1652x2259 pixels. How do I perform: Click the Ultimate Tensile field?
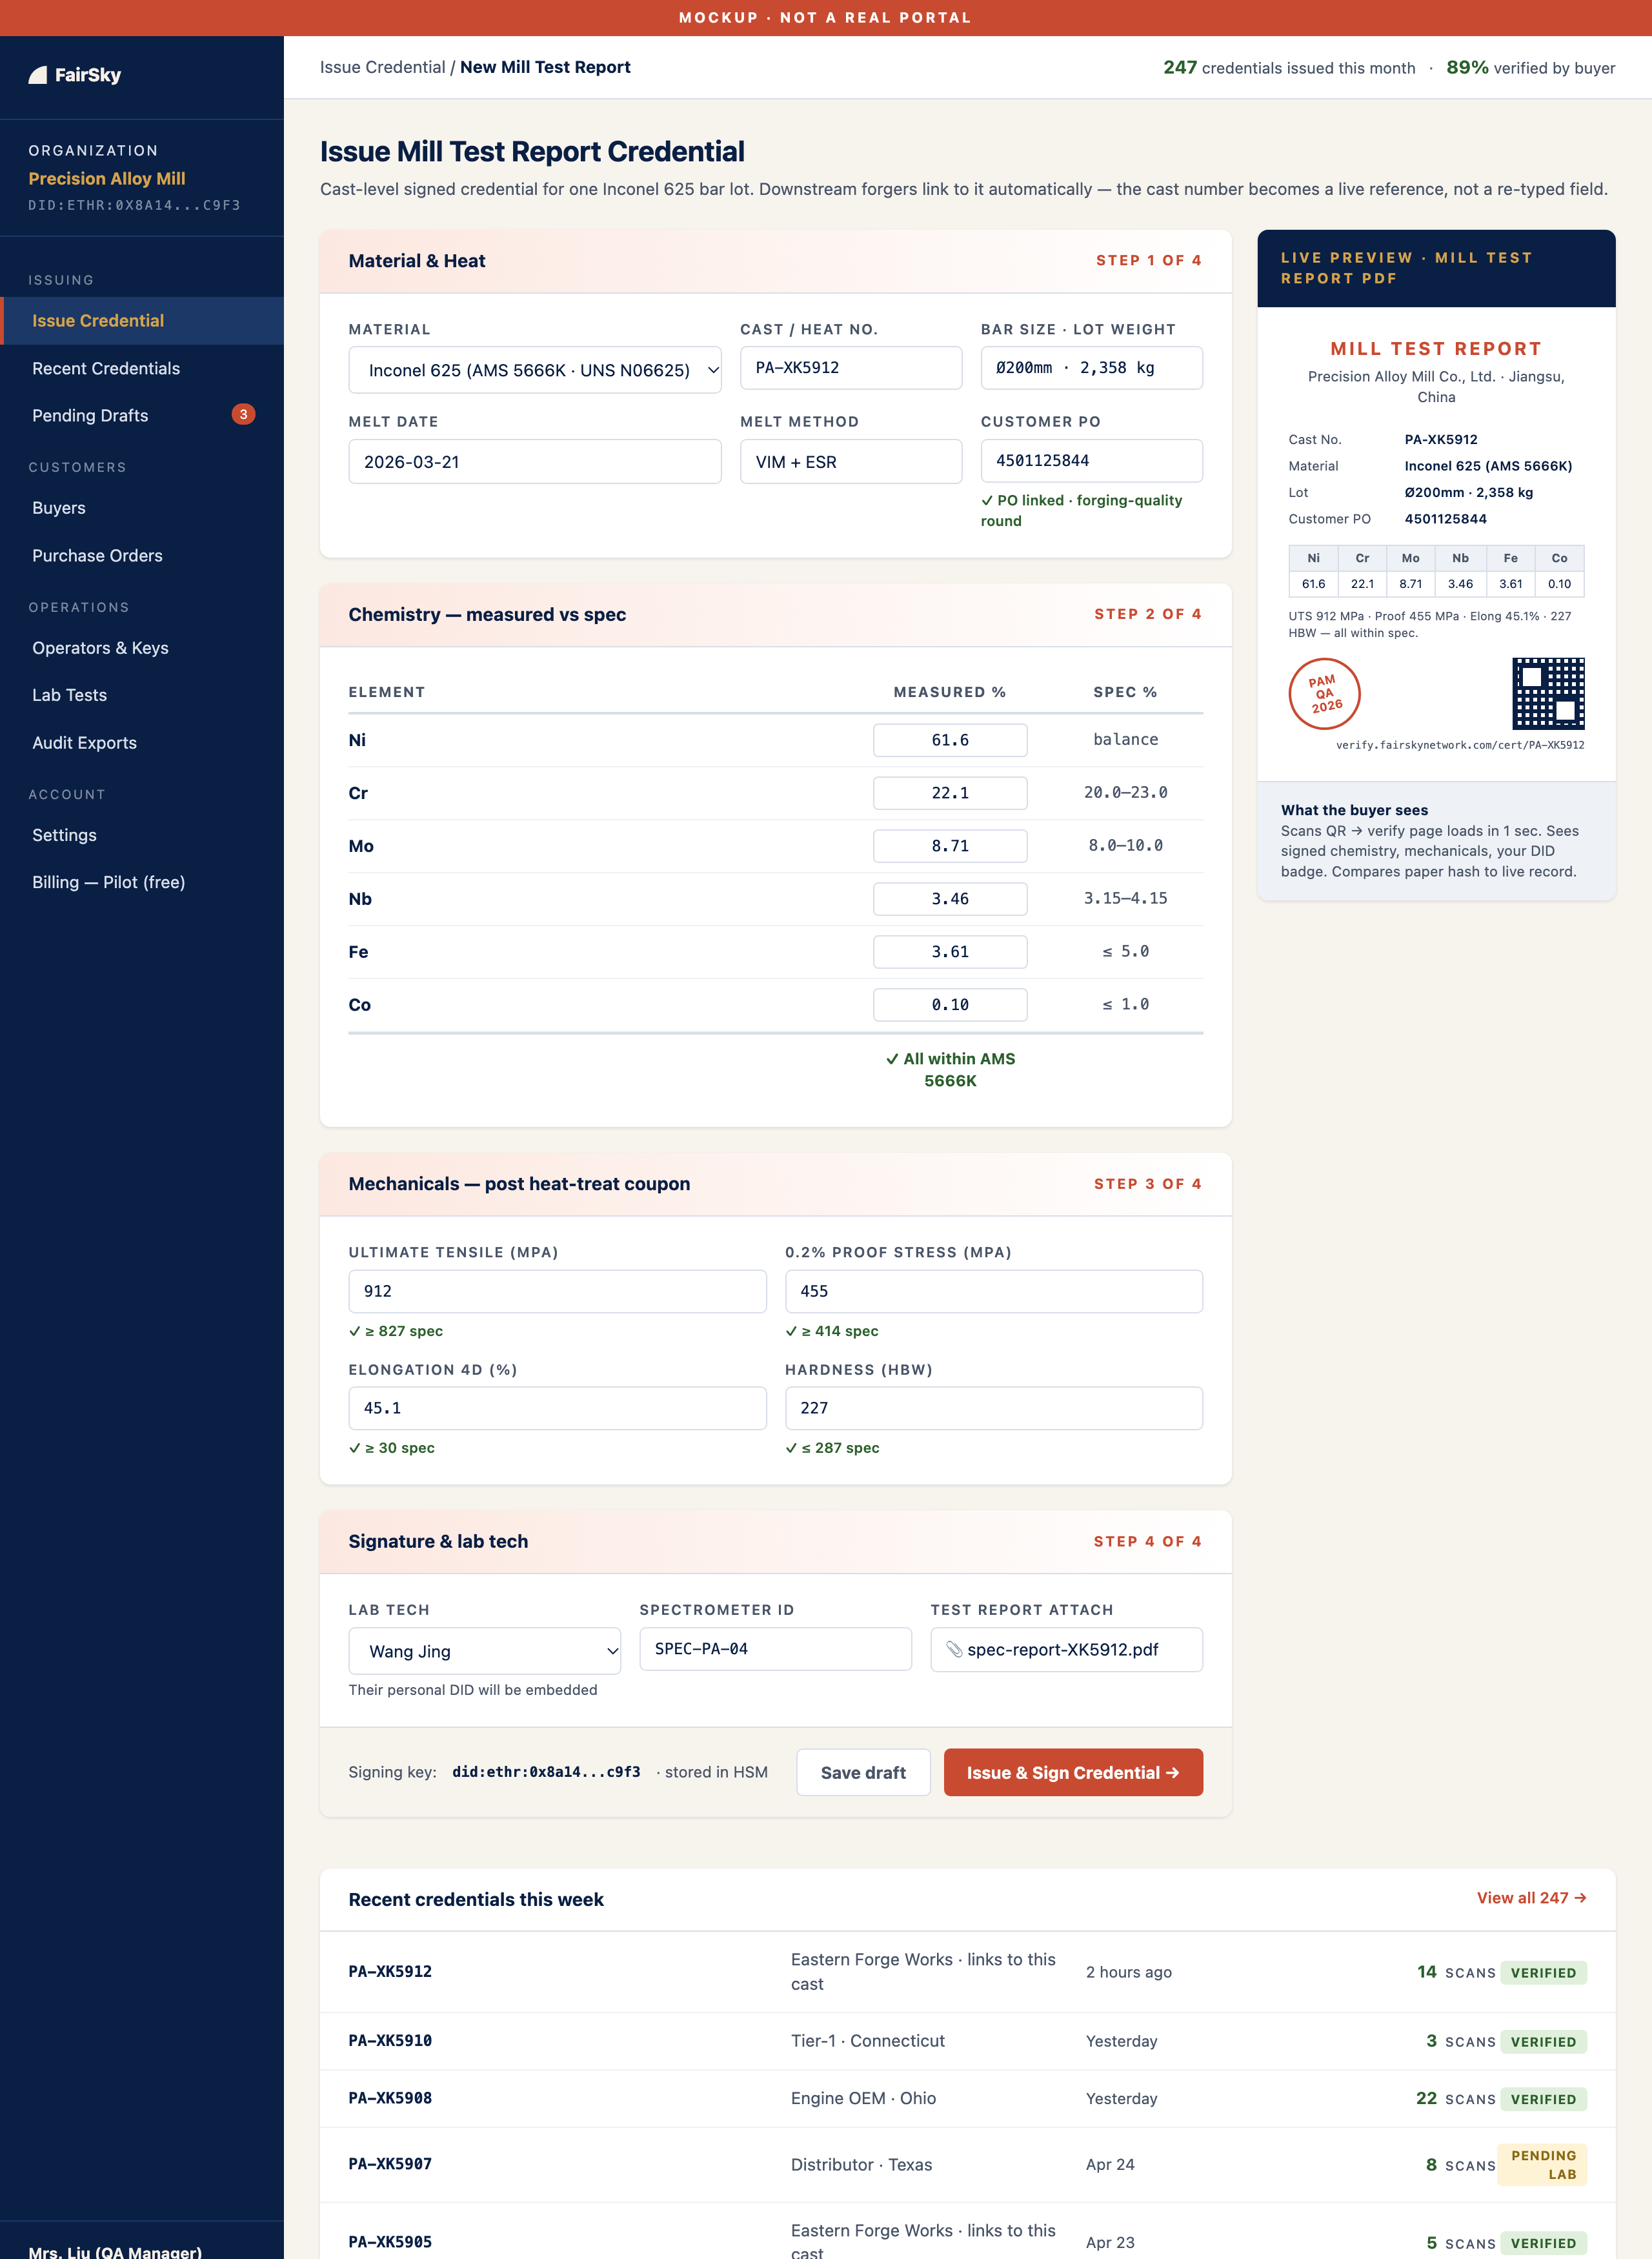click(557, 1291)
